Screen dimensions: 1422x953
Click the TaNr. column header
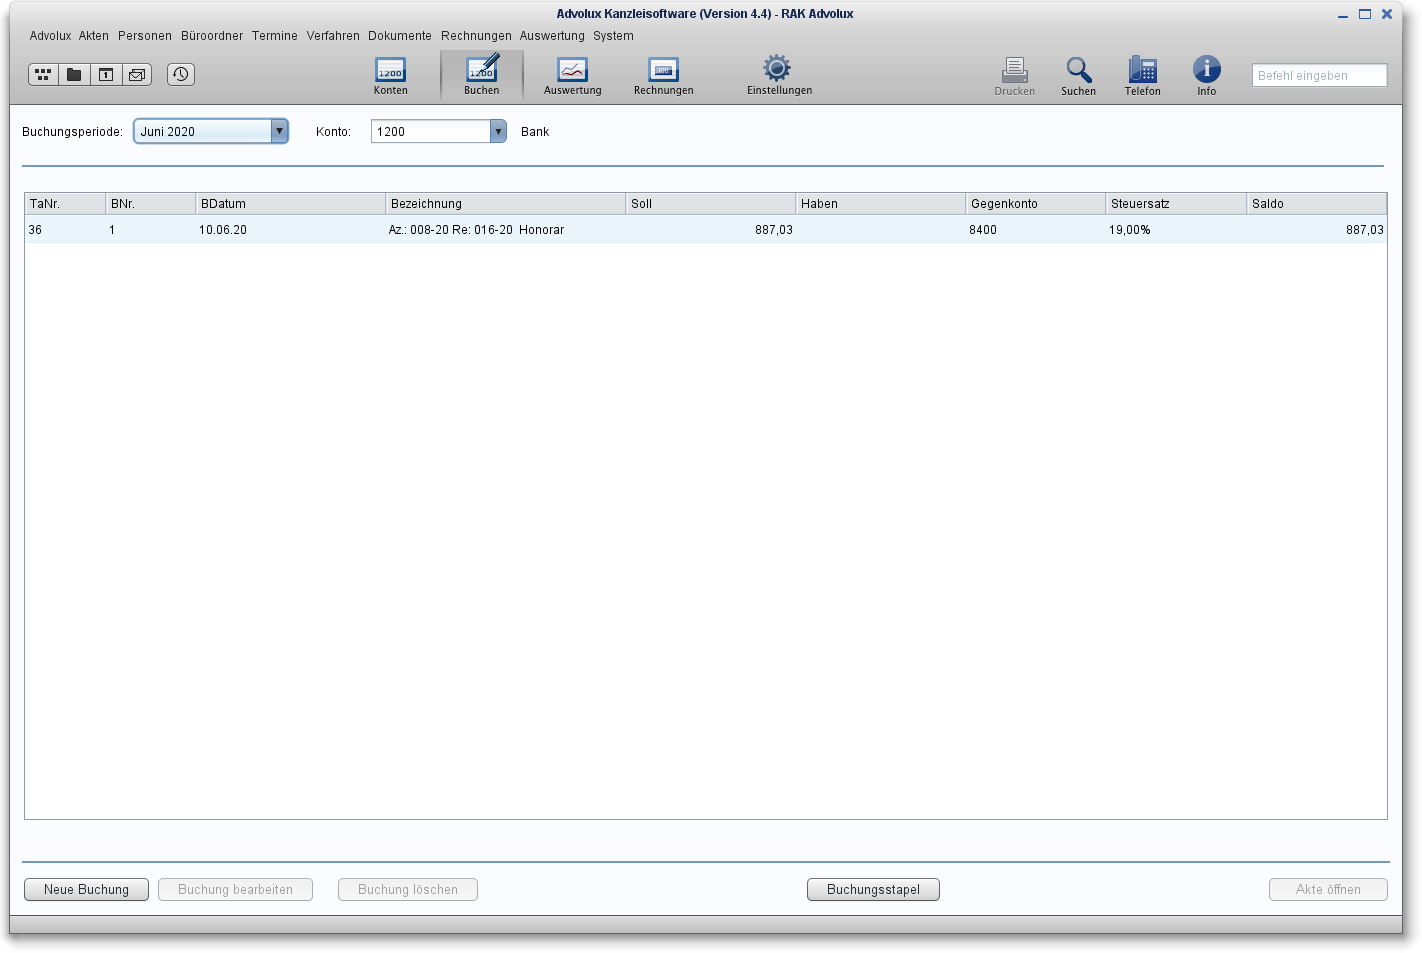click(65, 203)
